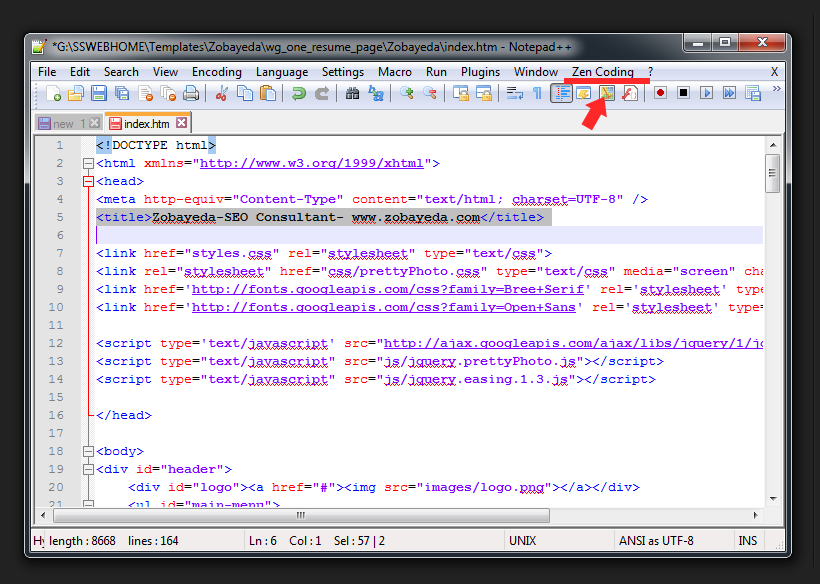Open the Document Map toolbar icon
The width and height of the screenshot is (820, 584).
click(607, 94)
